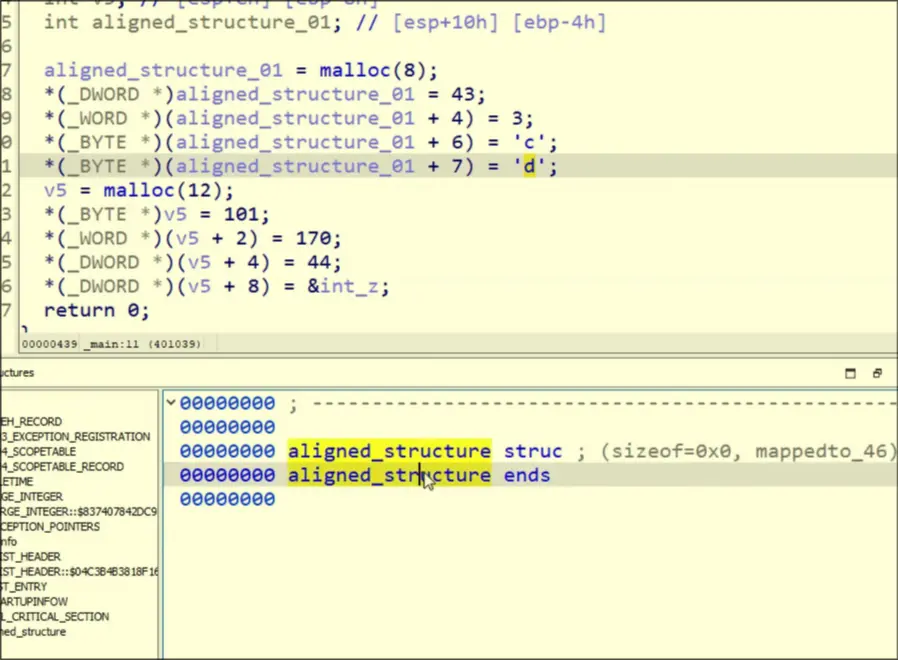
Task: Select the RTL_CRITICAL_SECTION structure entry
Action: [x=55, y=617]
